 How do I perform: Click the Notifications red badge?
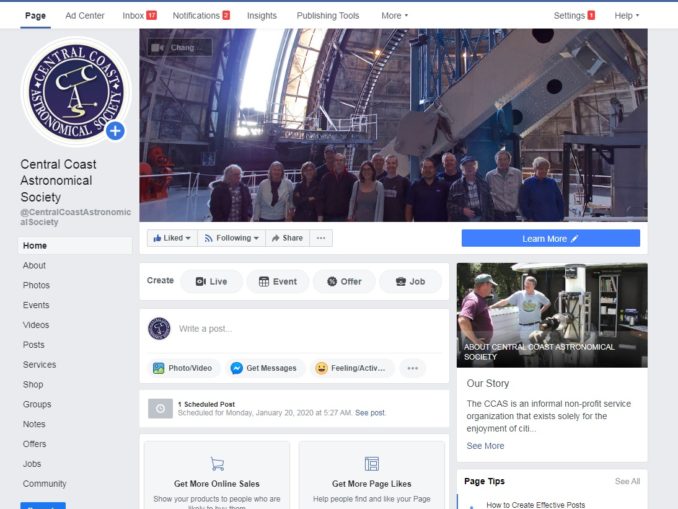click(226, 16)
